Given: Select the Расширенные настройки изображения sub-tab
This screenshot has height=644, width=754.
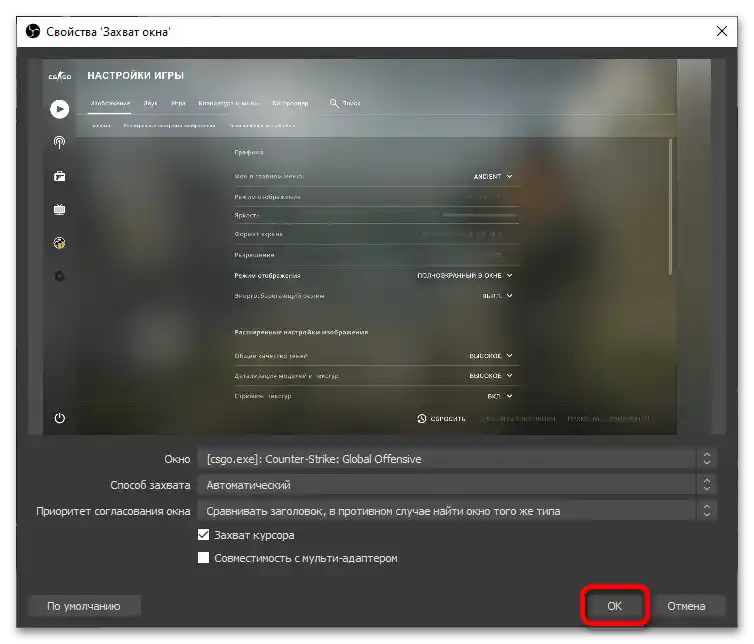Looking at the screenshot, I should (x=169, y=126).
